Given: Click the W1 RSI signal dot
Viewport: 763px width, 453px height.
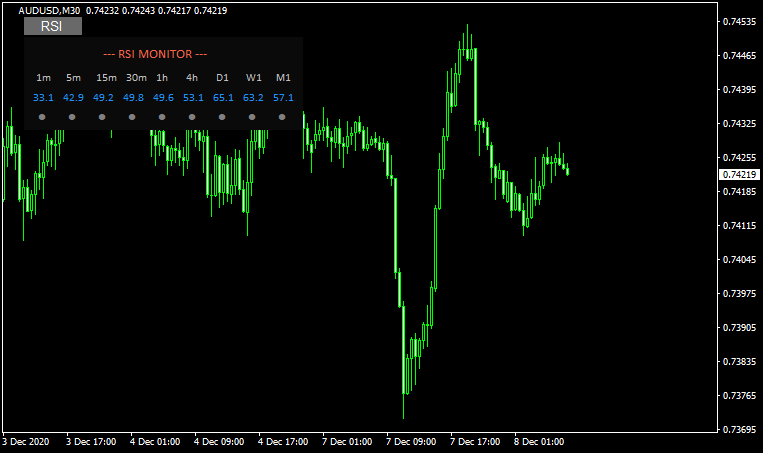Looking at the screenshot, I should point(252,117).
